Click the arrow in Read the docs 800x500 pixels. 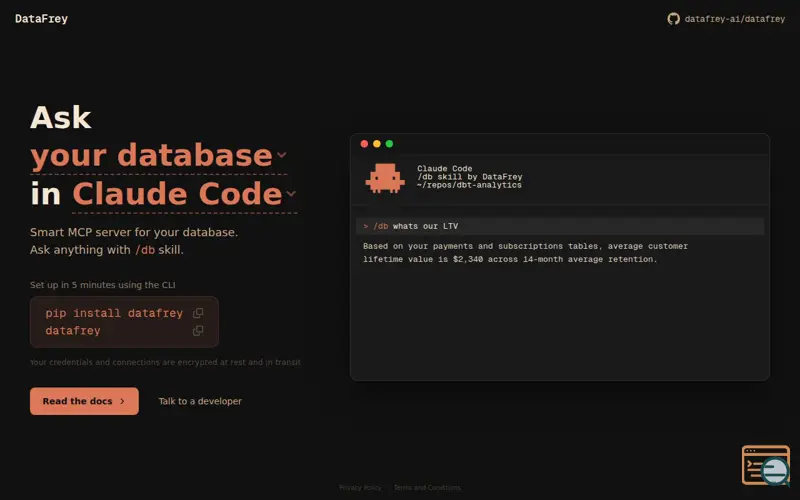[x=122, y=401]
